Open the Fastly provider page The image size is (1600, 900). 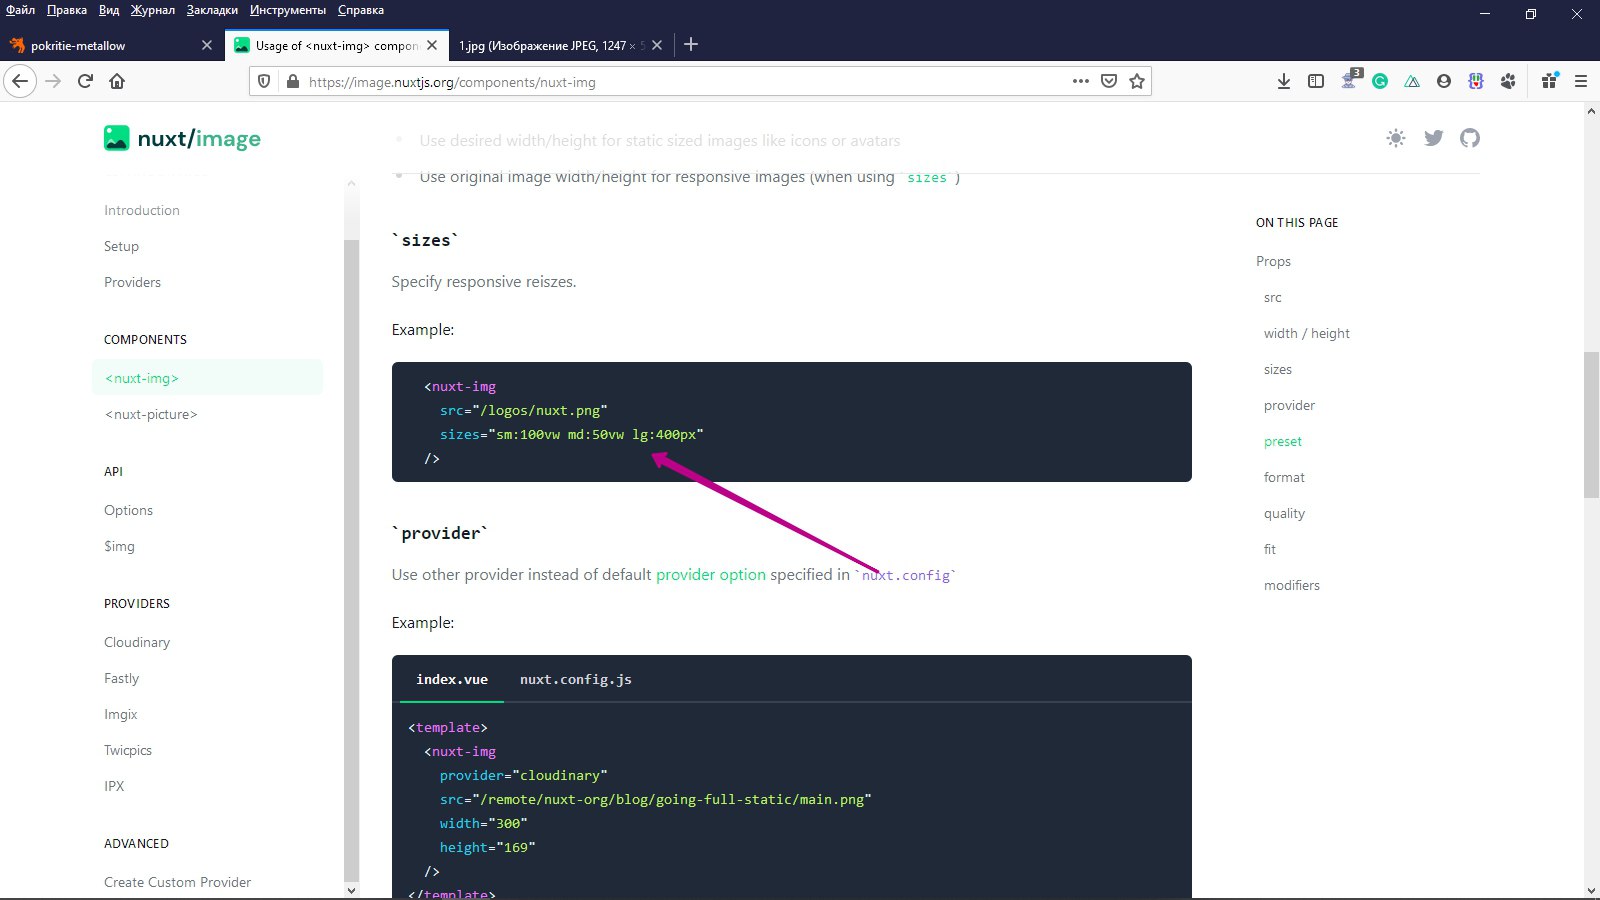click(121, 678)
